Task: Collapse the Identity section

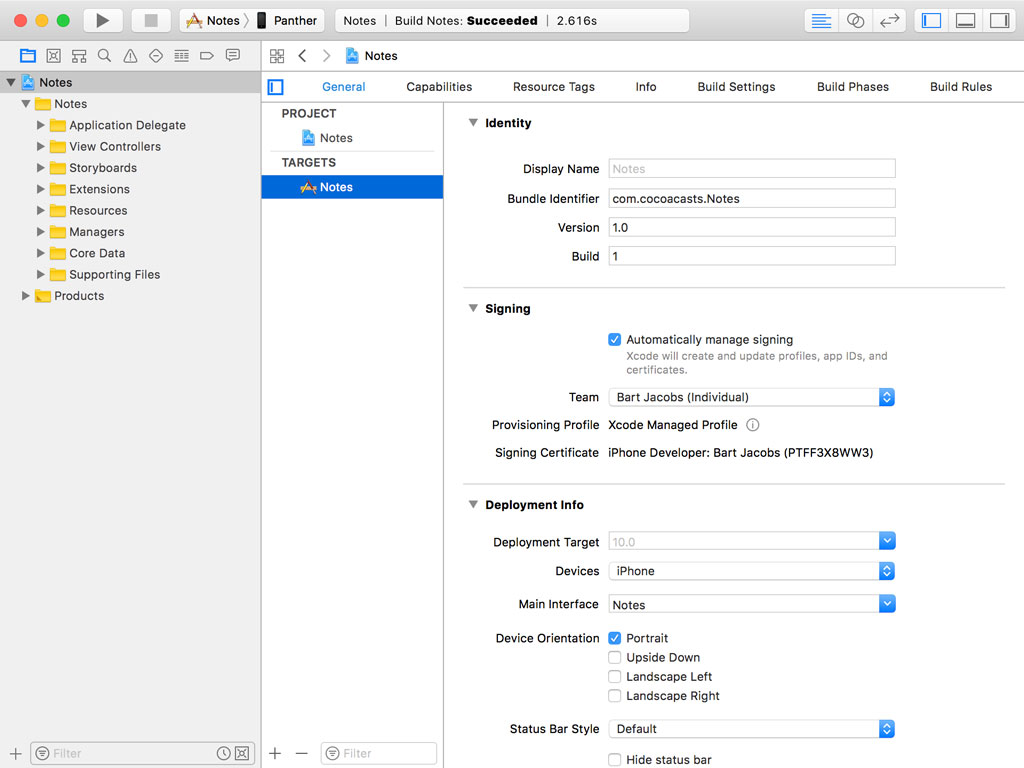Action: click(473, 123)
